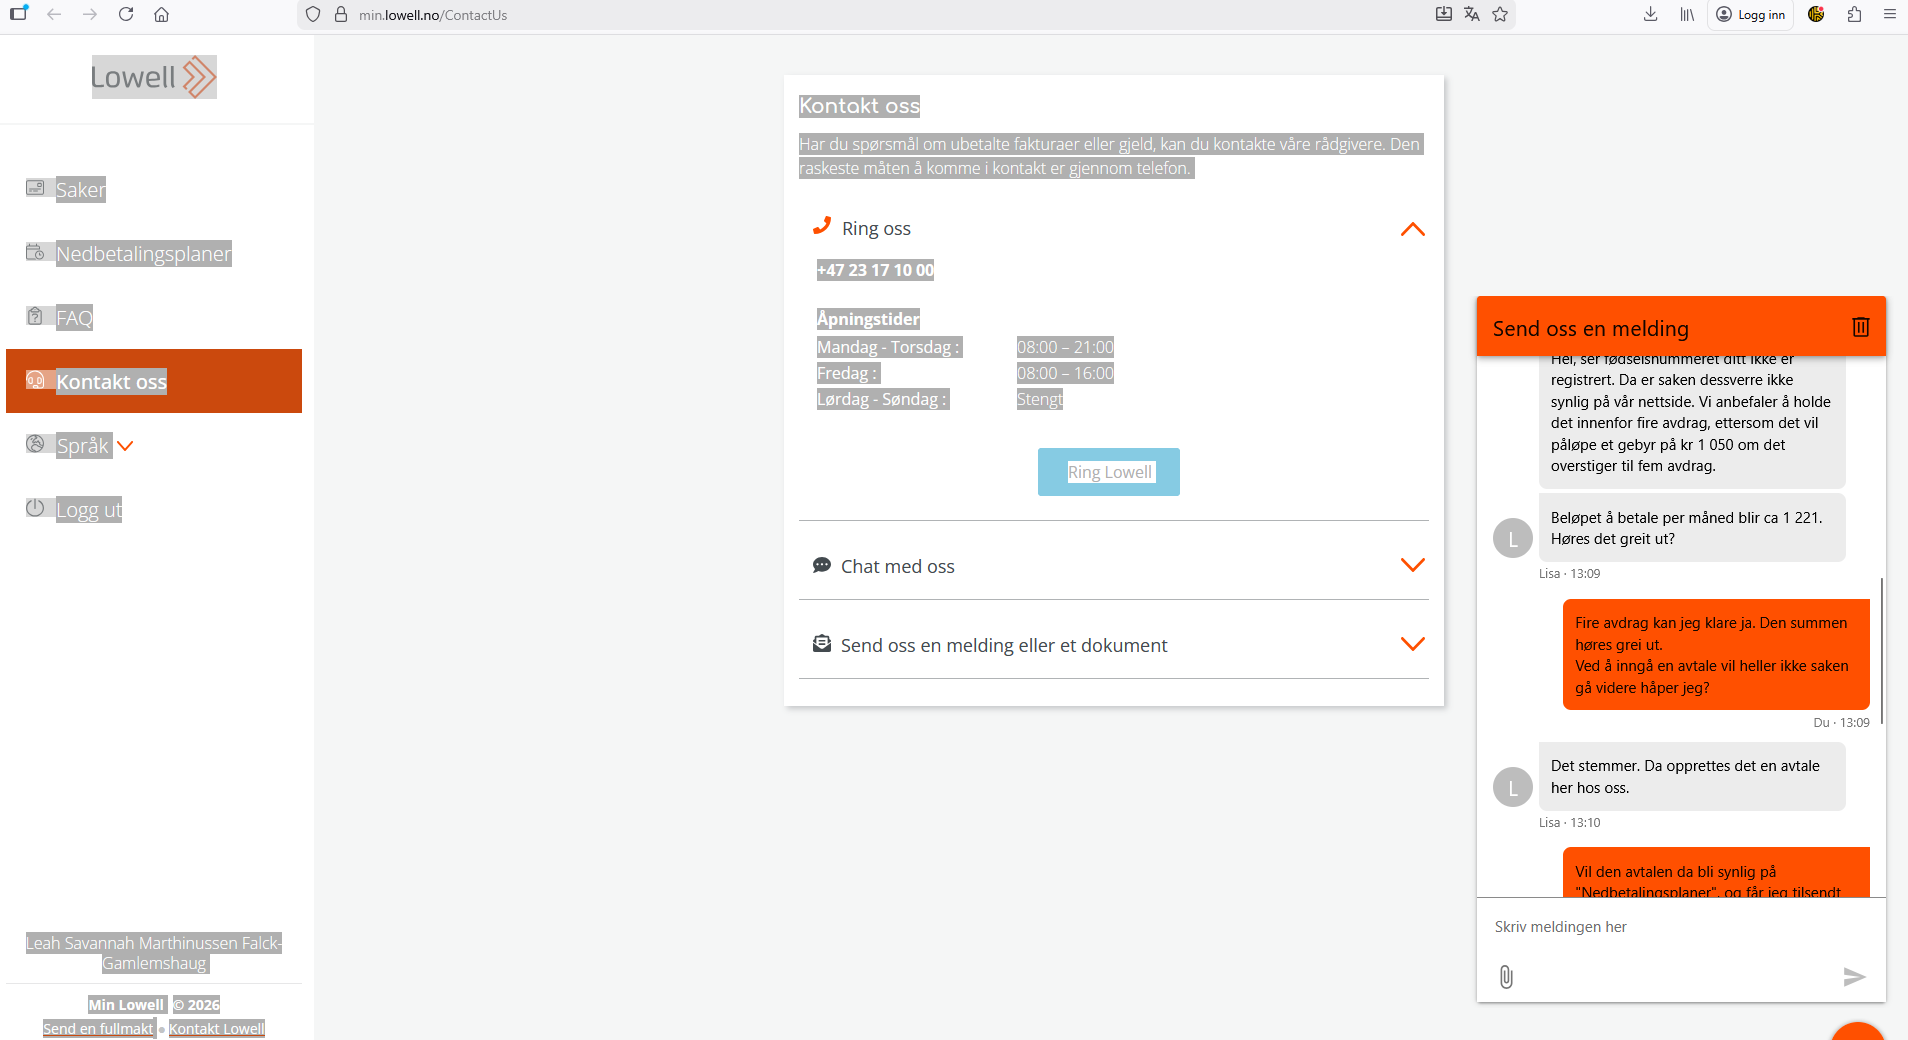The width and height of the screenshot is (1908, 1040).
Task: Select FAQ from the sidebar menu
Action: tap(74, 318)
